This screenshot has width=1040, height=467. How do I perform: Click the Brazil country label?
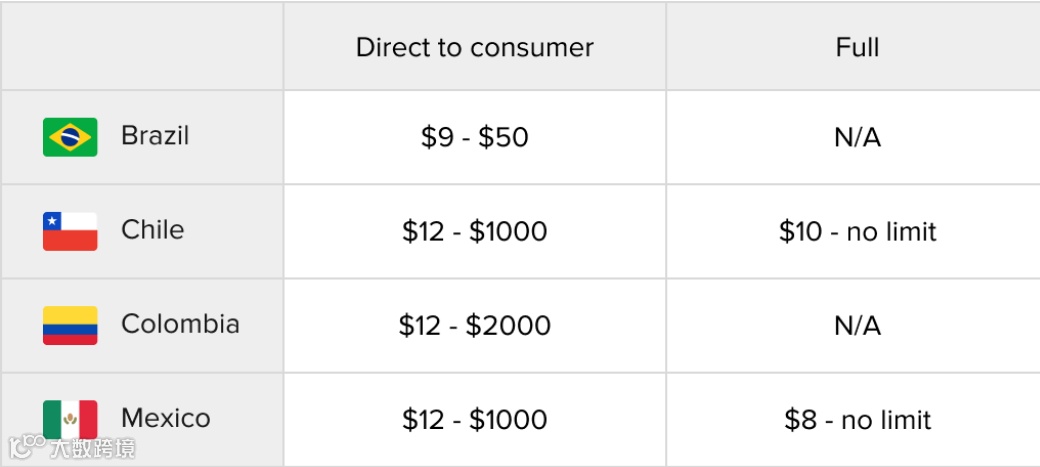[x=155, y=136]
